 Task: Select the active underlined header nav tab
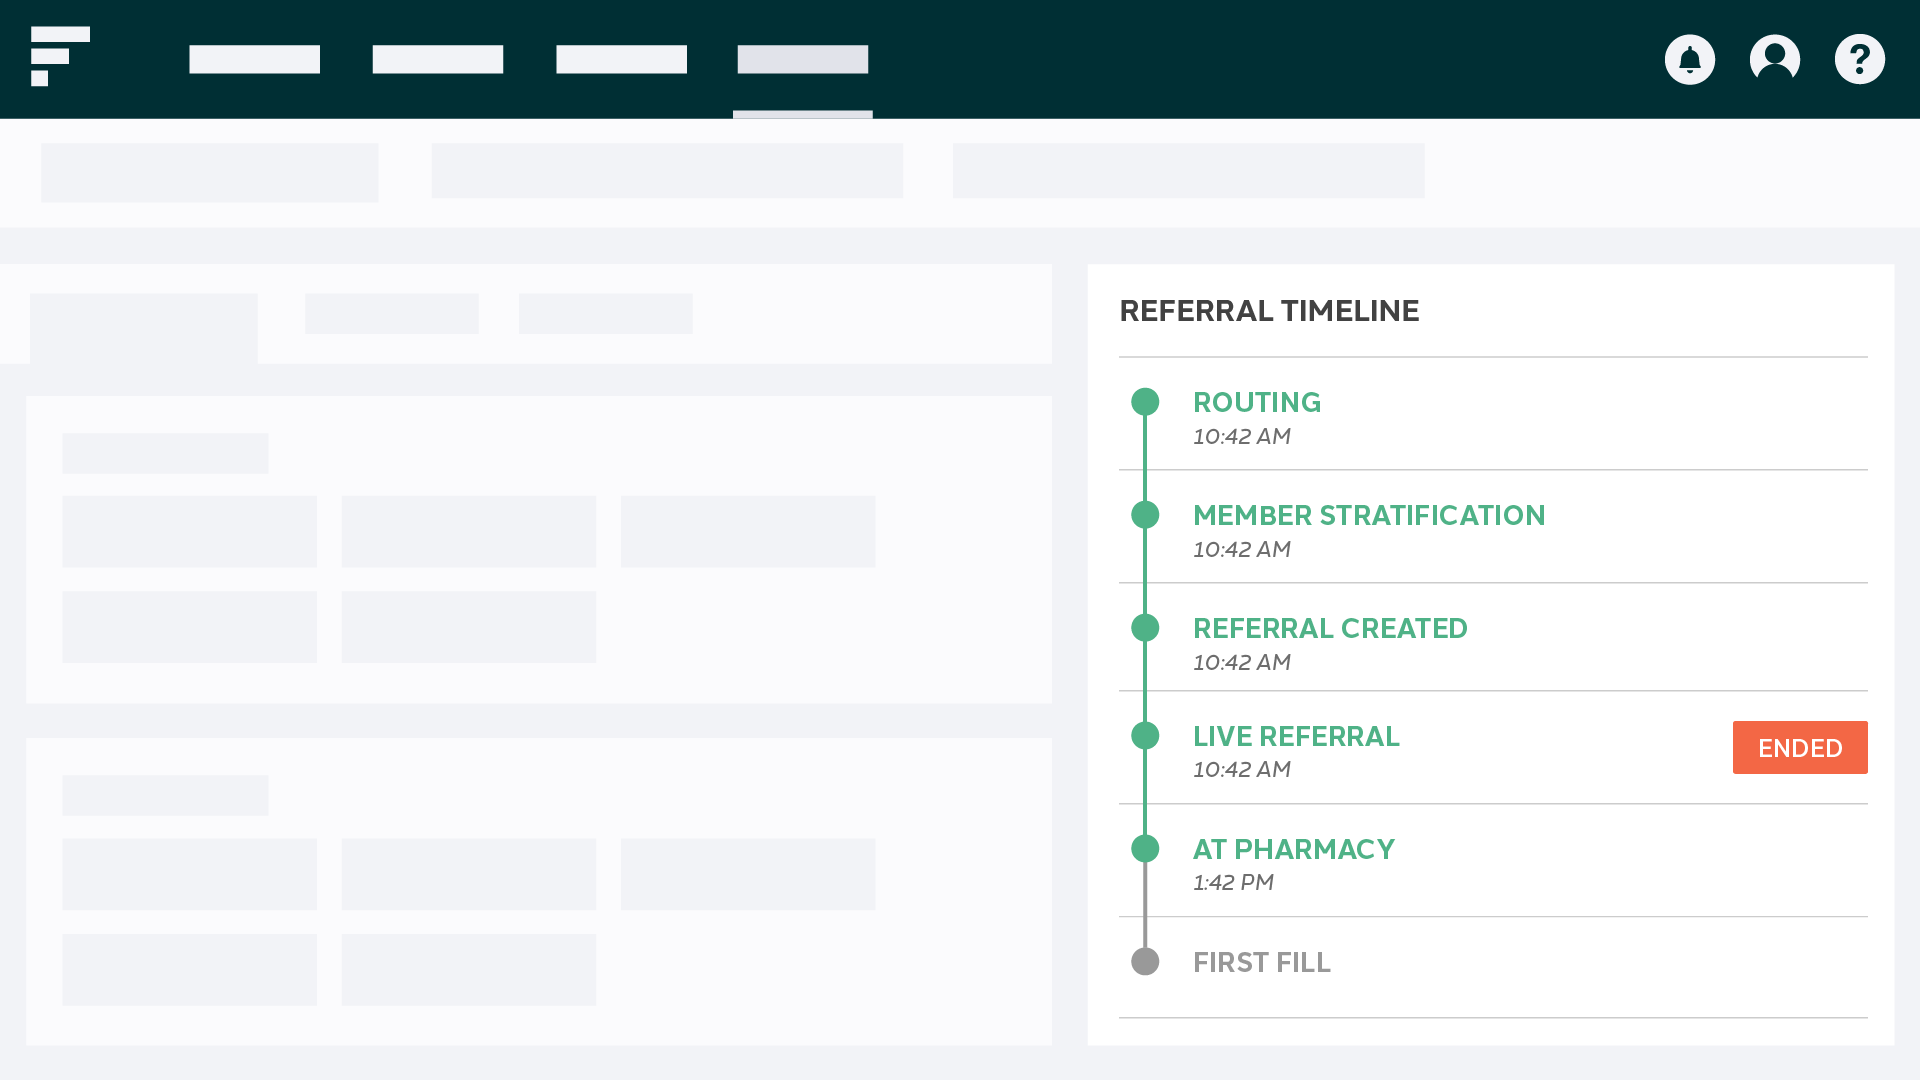[x=803, y=60]
